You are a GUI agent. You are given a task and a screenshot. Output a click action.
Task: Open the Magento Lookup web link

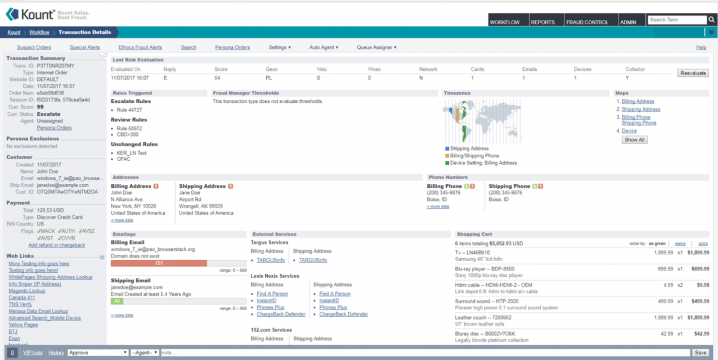(27, 291)
